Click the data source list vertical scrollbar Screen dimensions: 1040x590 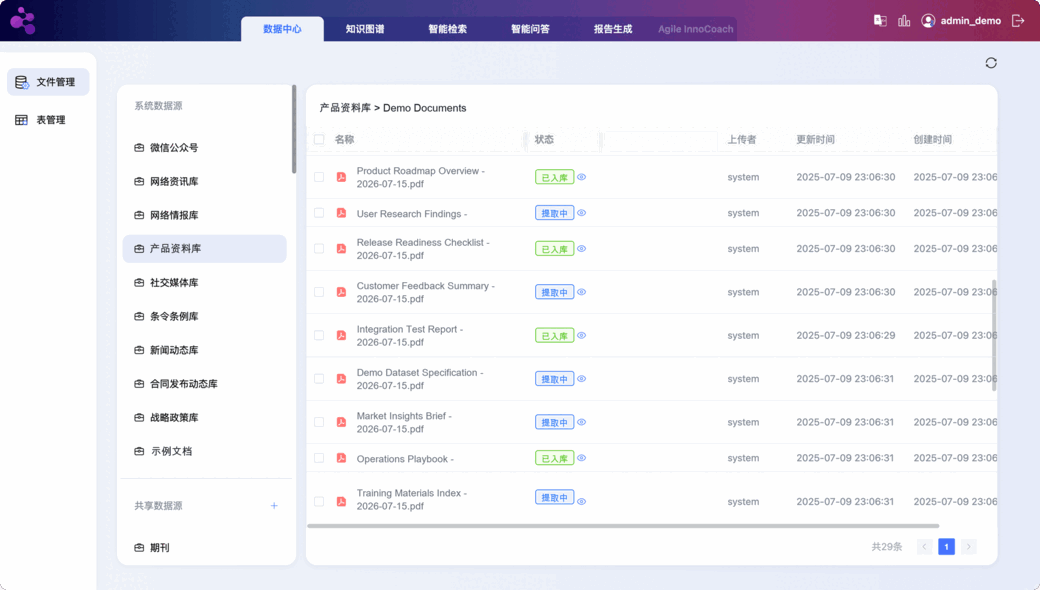click(x=294, y=129)
